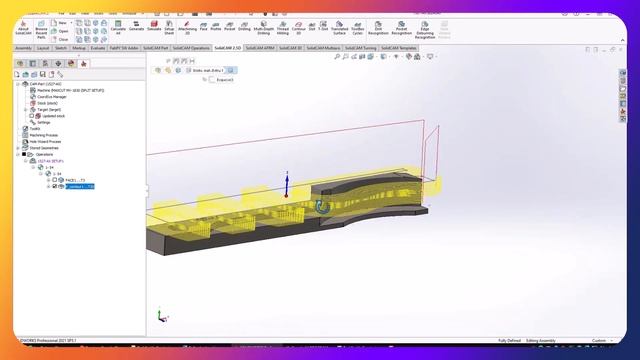Expand the Target node
The width and height of the screenshot is (640, 360).
(x=26, y=110)
